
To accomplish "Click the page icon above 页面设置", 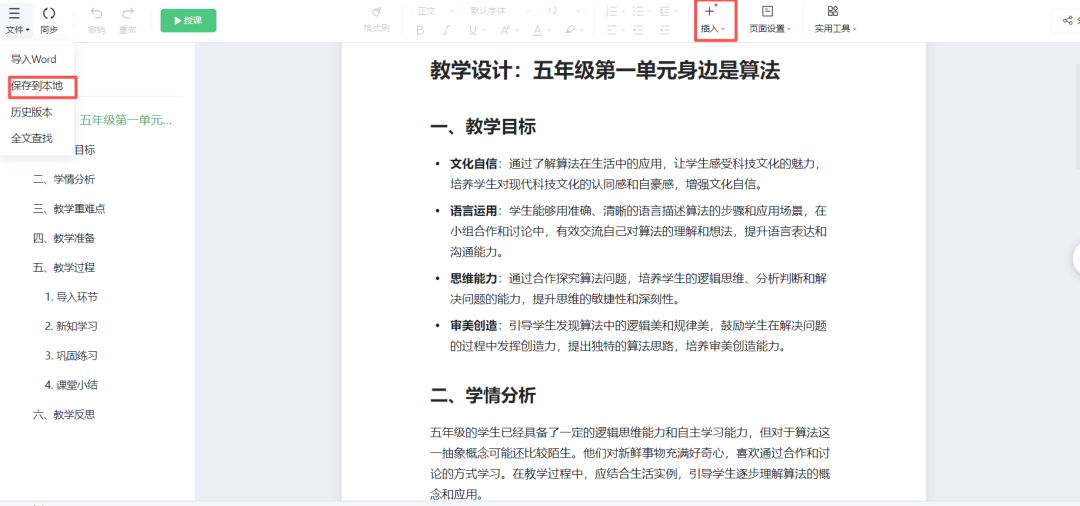I will tap(767, 11).
